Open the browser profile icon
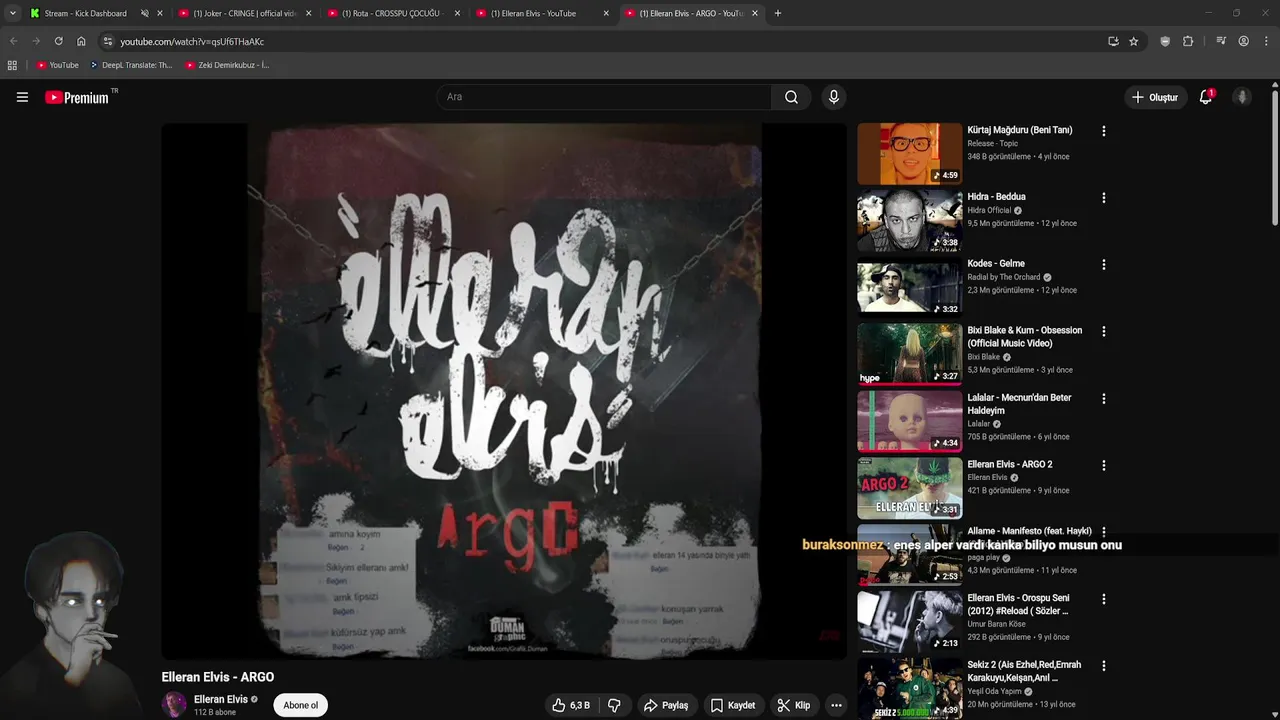Screen dimensions: 1280x720 (1243, 41)
